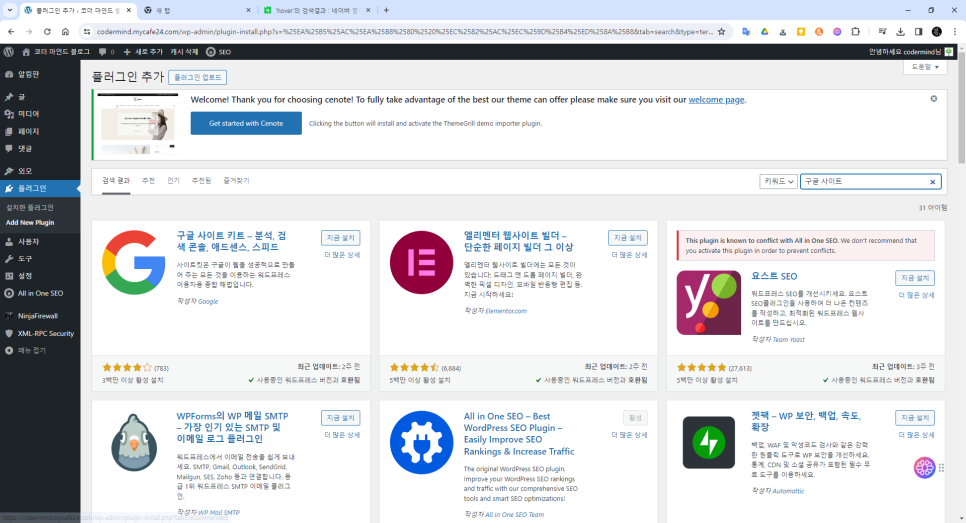This screenshot has height=523, width=966.
Task: Click Yoast SEO plugin logo
Action: (x=708, y=302)
